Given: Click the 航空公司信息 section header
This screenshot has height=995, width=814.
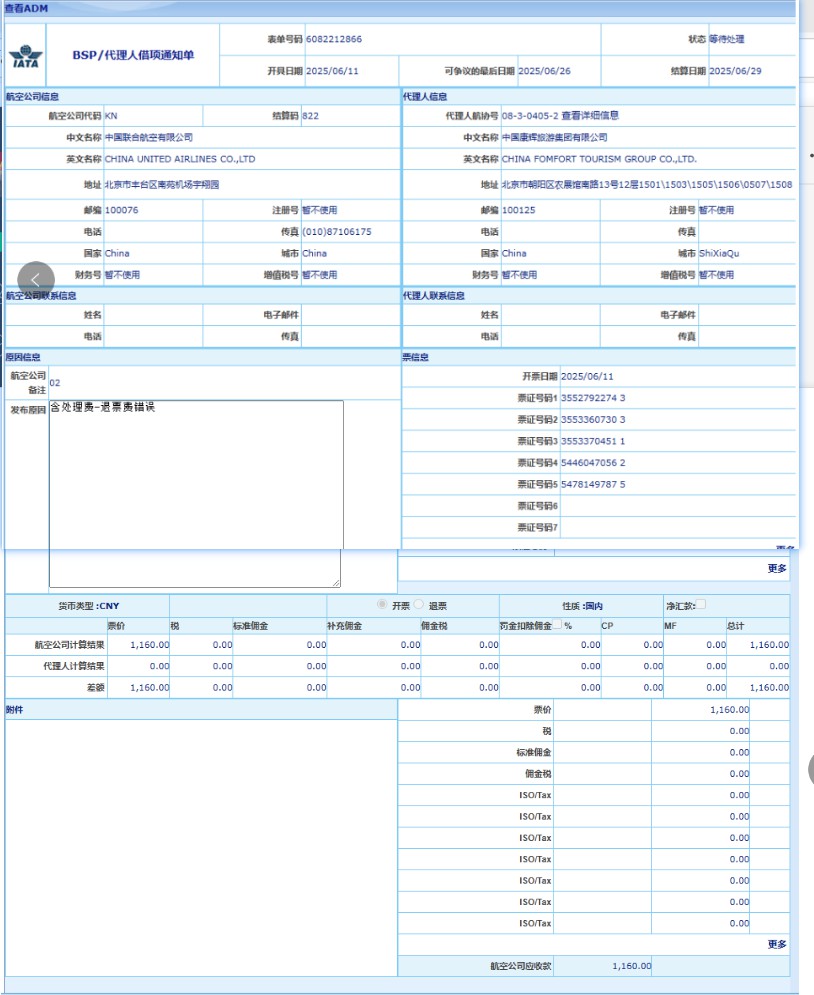Looking at the screenshot, I should tap(32, 97).
